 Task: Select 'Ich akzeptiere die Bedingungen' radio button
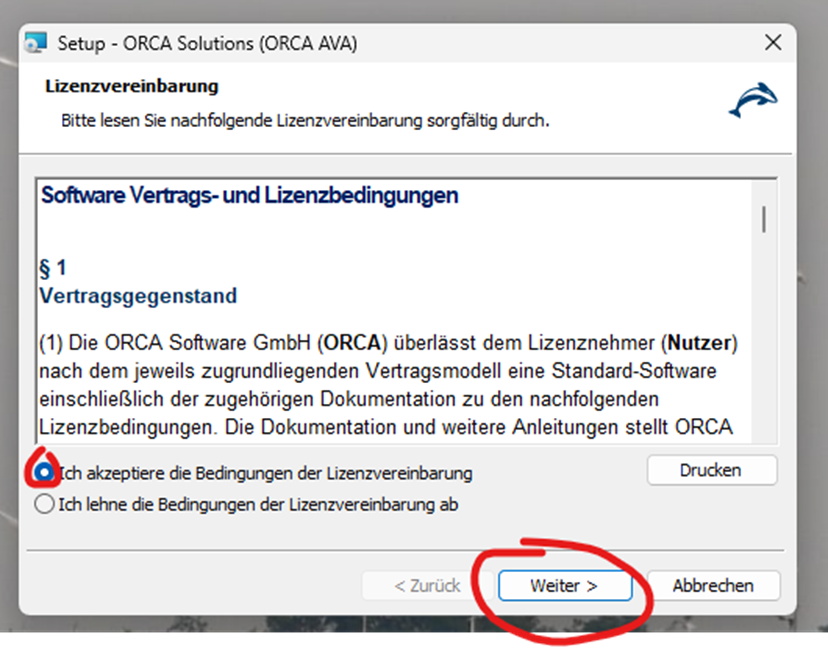tap(44, 472)
